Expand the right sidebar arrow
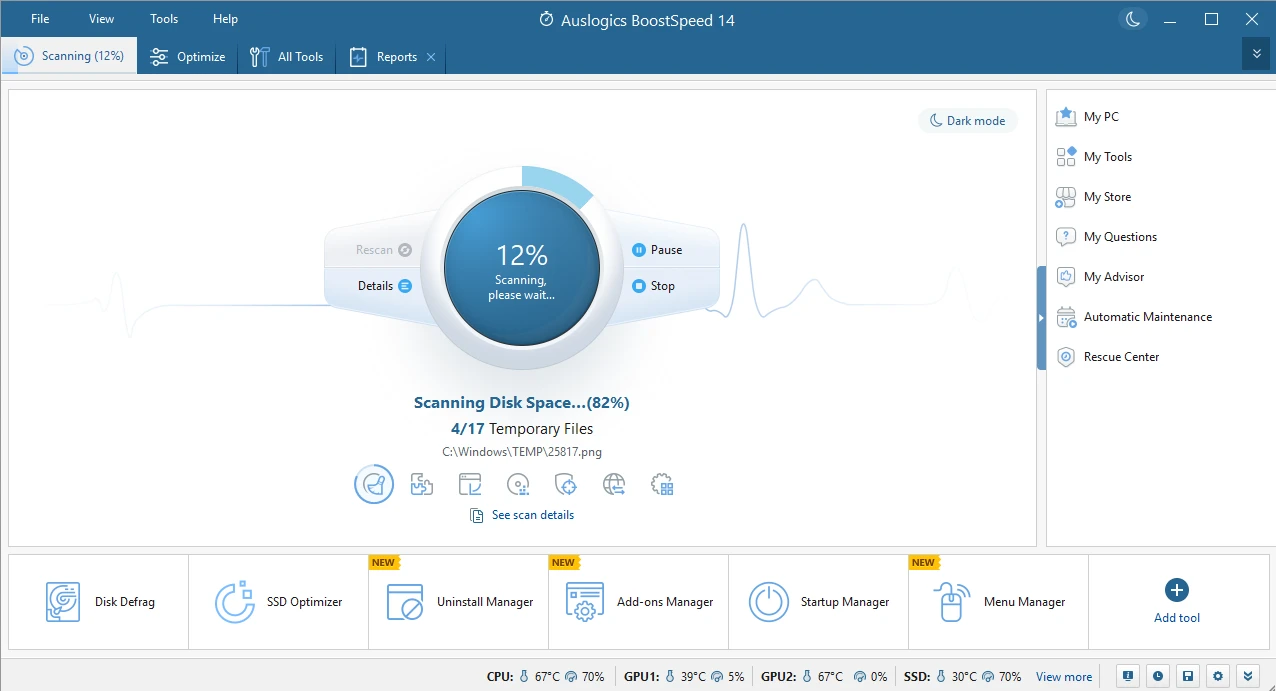 click(1039, 318)
